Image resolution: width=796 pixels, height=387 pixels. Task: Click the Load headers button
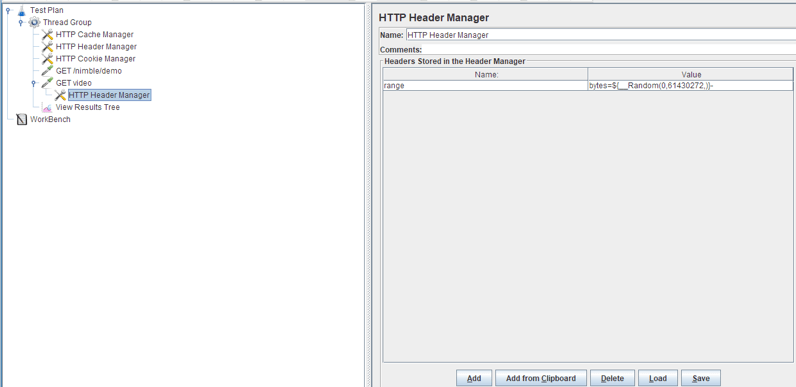(658, 378)
